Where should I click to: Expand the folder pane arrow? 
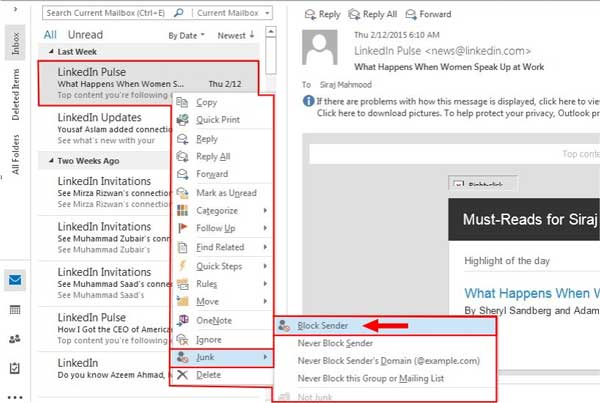15,9
